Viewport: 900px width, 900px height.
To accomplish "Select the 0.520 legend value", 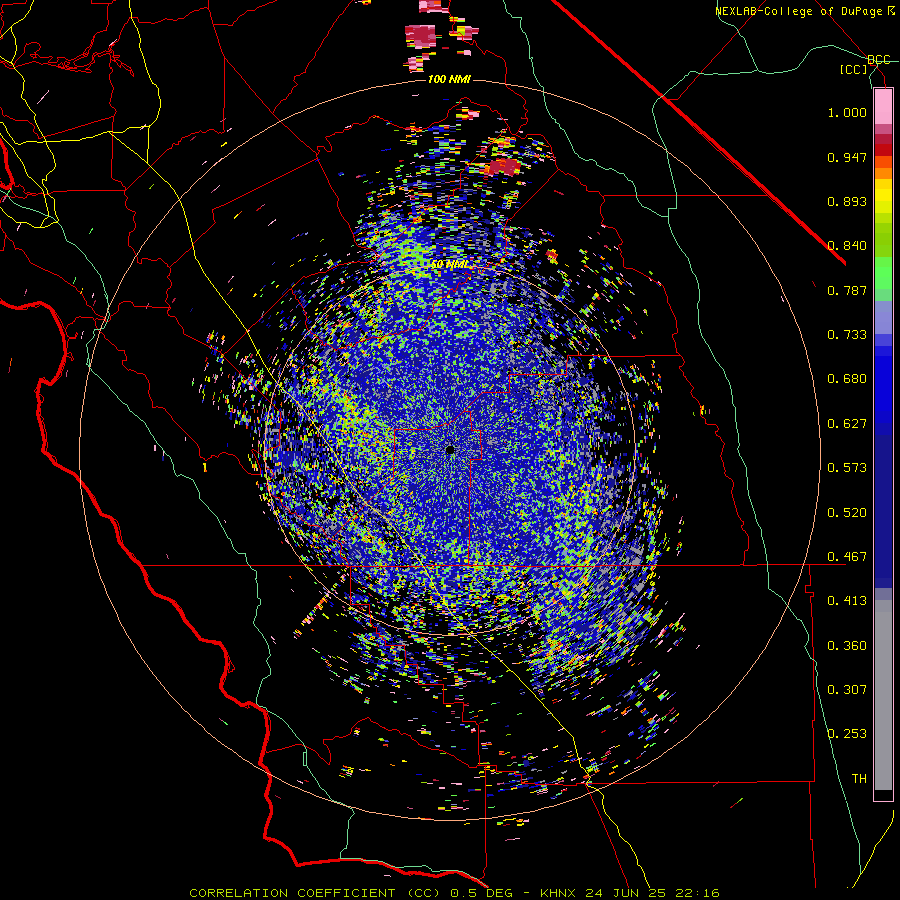I will point(847,513).
